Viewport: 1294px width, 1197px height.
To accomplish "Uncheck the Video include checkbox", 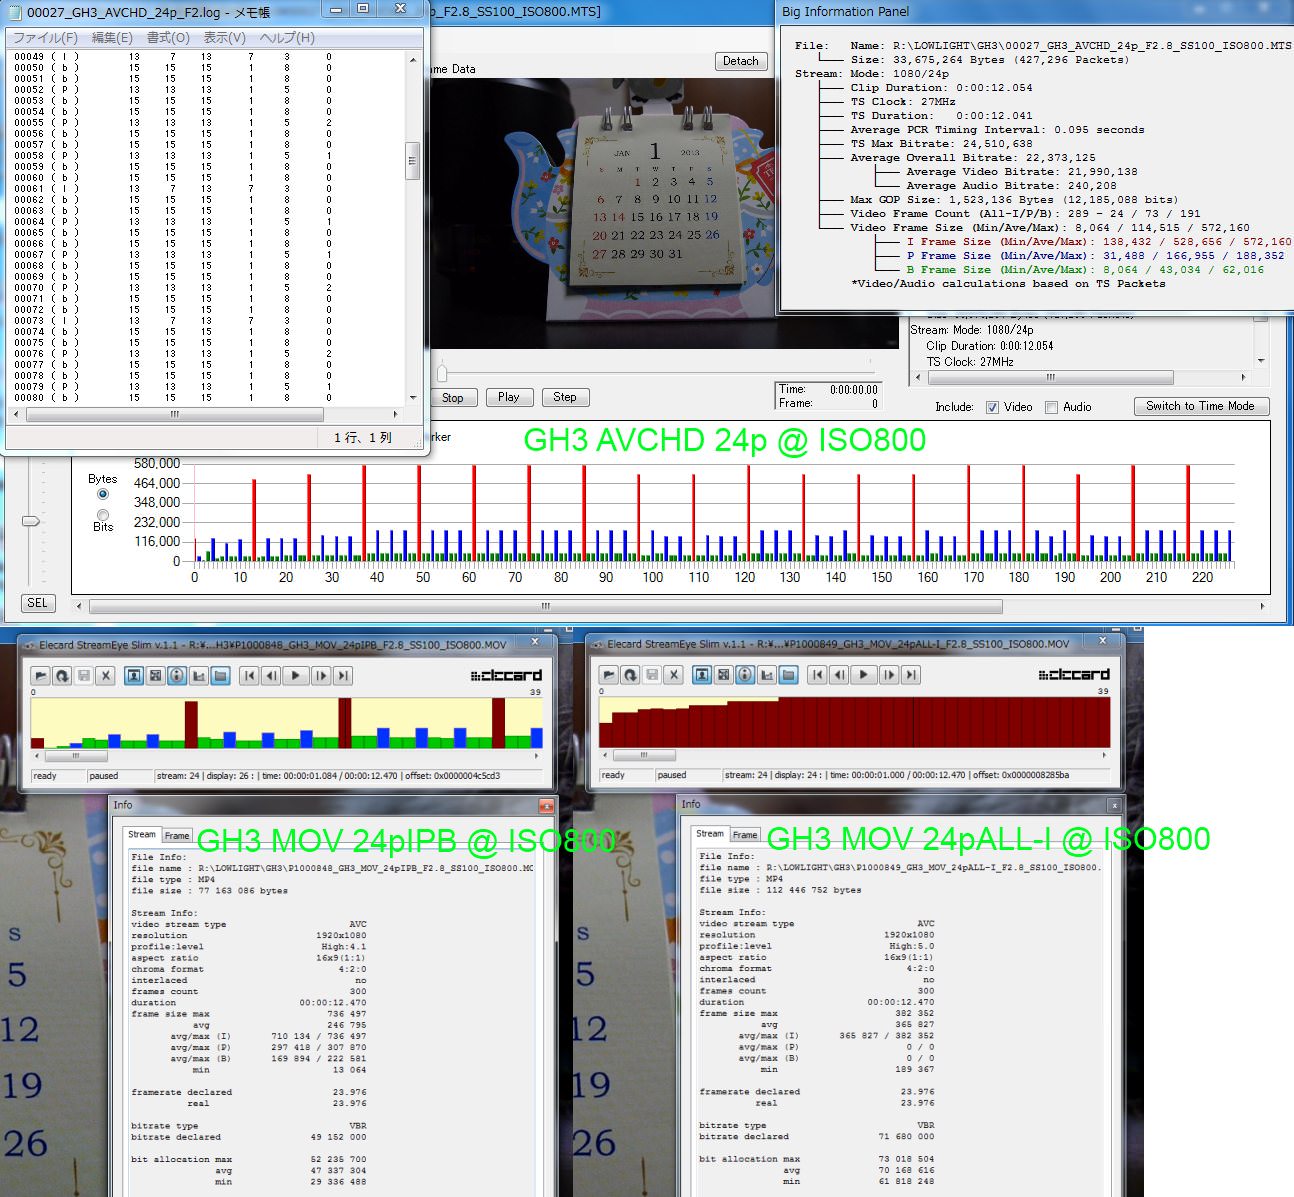I will [992, 407].
